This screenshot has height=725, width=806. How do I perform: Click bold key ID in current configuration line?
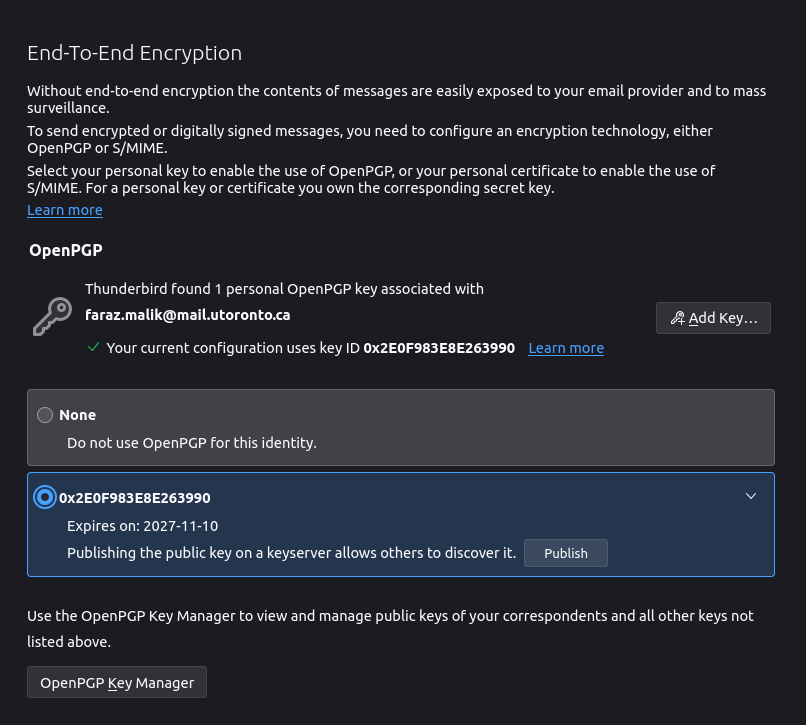(x=439, y=348)
